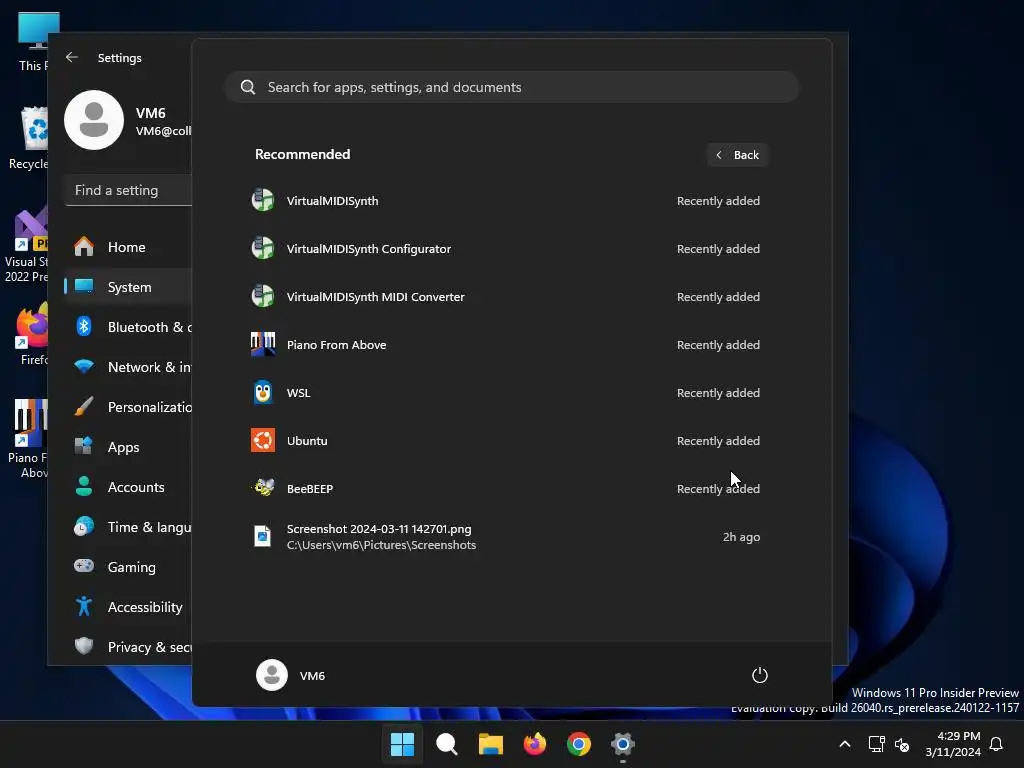Click the network display tray icon
1024x768 pixels.
pos(876,744)
